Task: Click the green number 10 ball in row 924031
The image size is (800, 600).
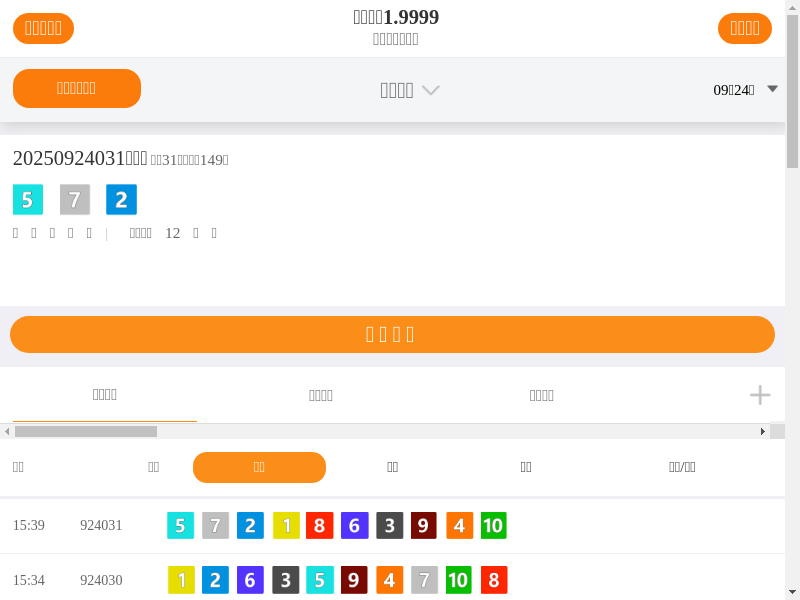Action: pos(493,526)
